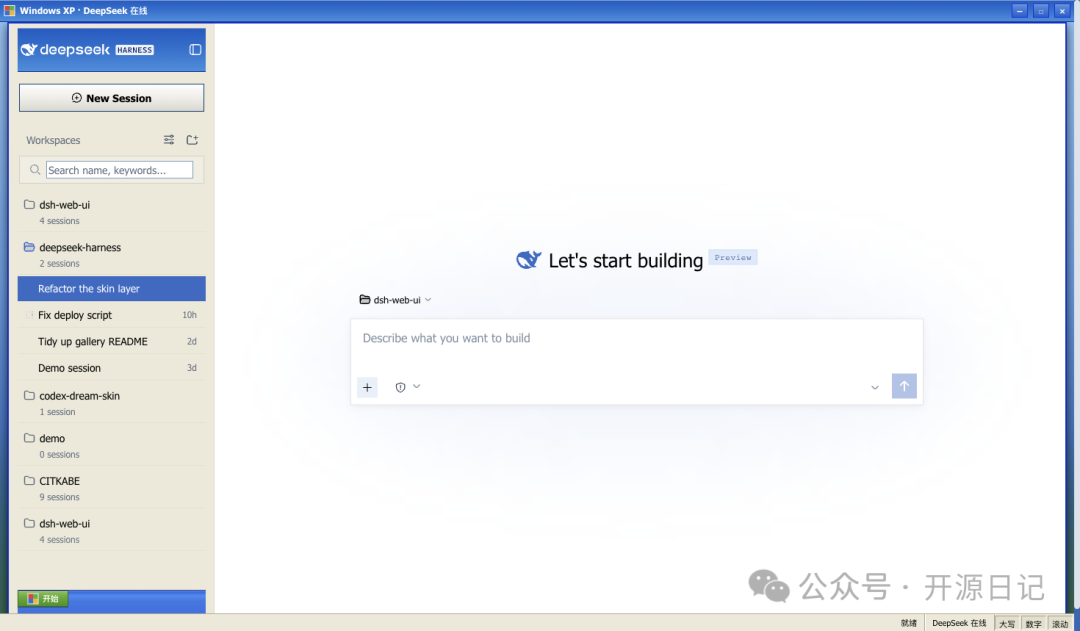Open the 'Tidy up gallery README' session
The height and width of the screenshot is (631, 1080).
click(x=112, y=342)
